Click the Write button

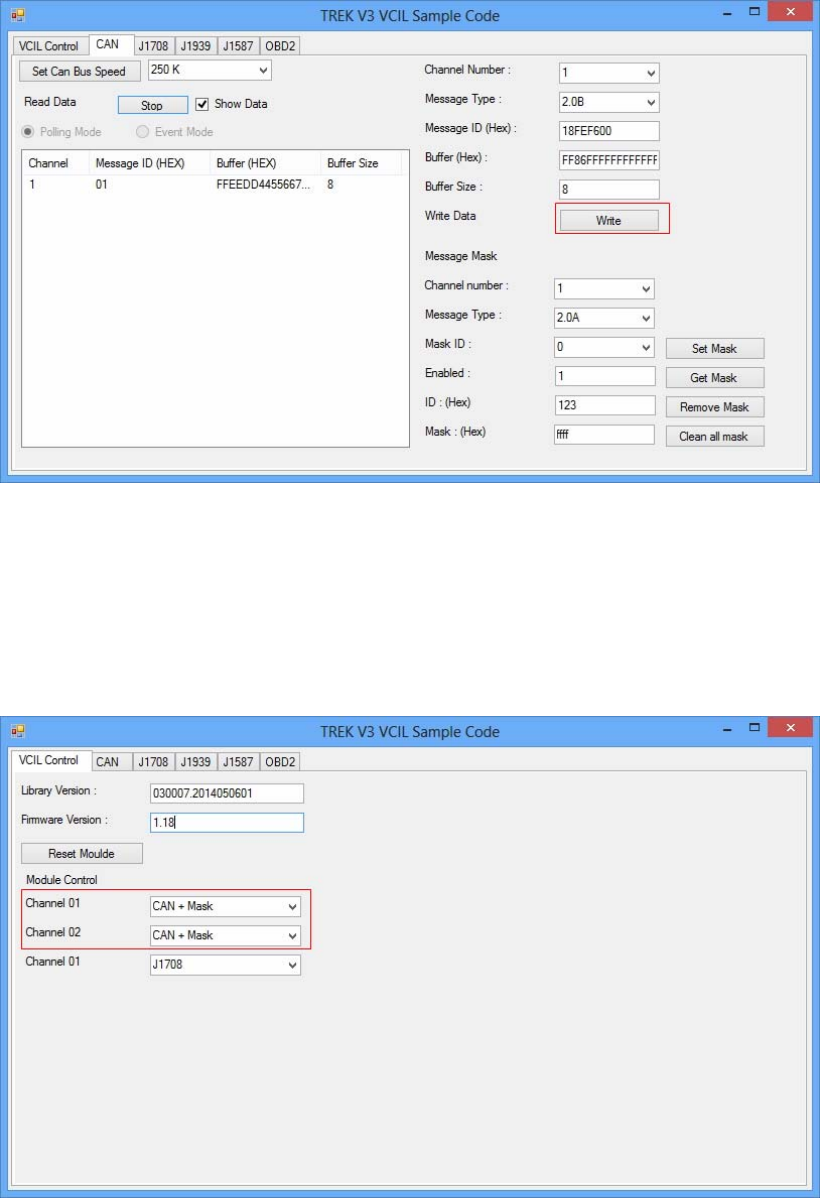tap(609, 220)
